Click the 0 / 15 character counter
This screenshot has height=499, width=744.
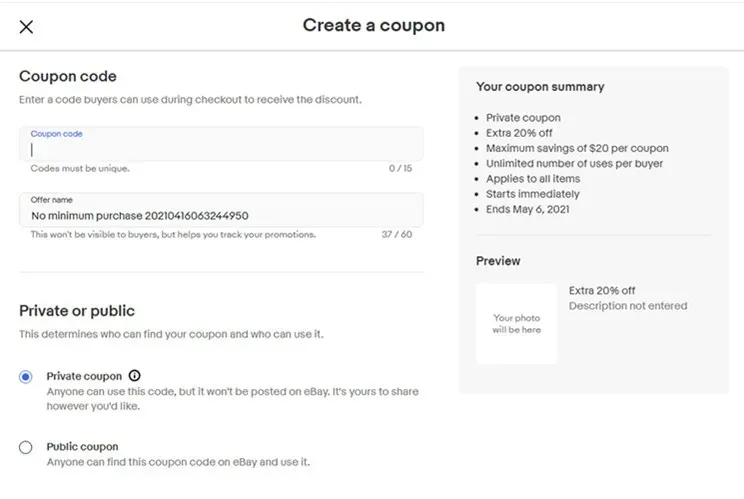click(400, 168)
